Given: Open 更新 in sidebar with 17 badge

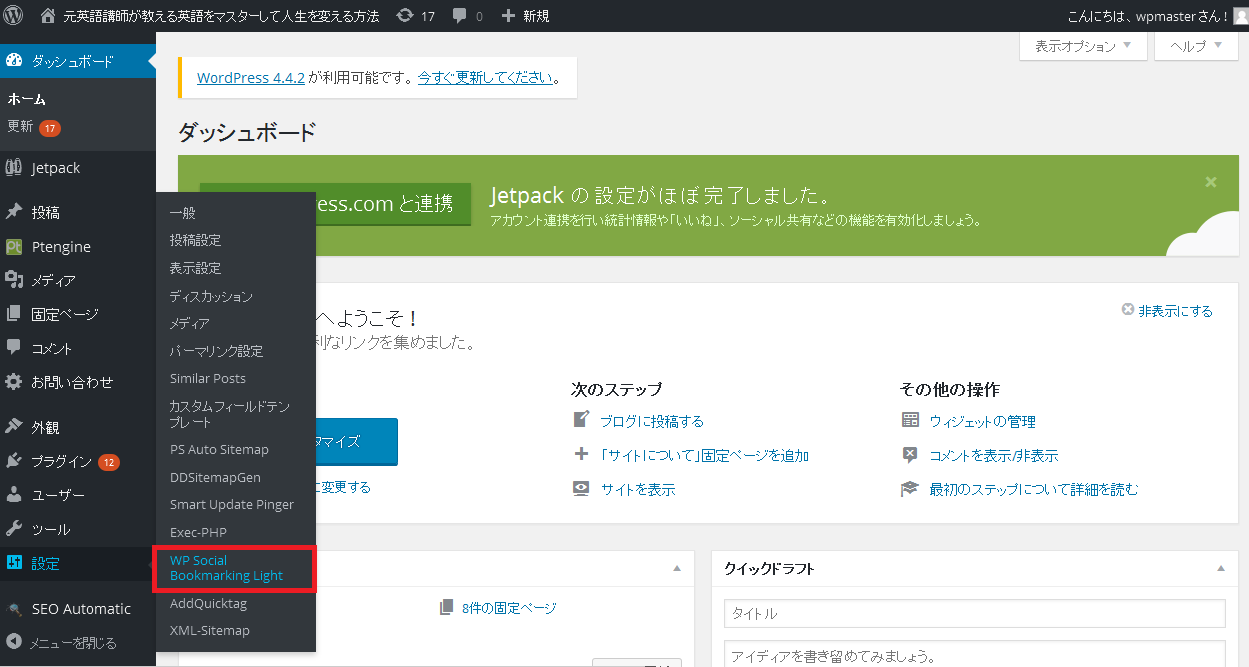Looking at the screenshot, I should [x=34, y=127].
